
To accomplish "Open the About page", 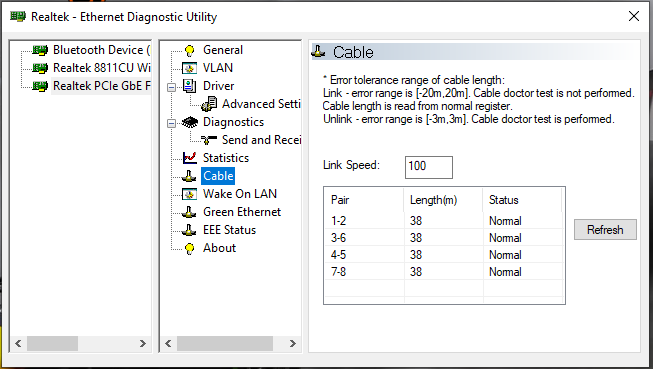I will coord(219,248).
